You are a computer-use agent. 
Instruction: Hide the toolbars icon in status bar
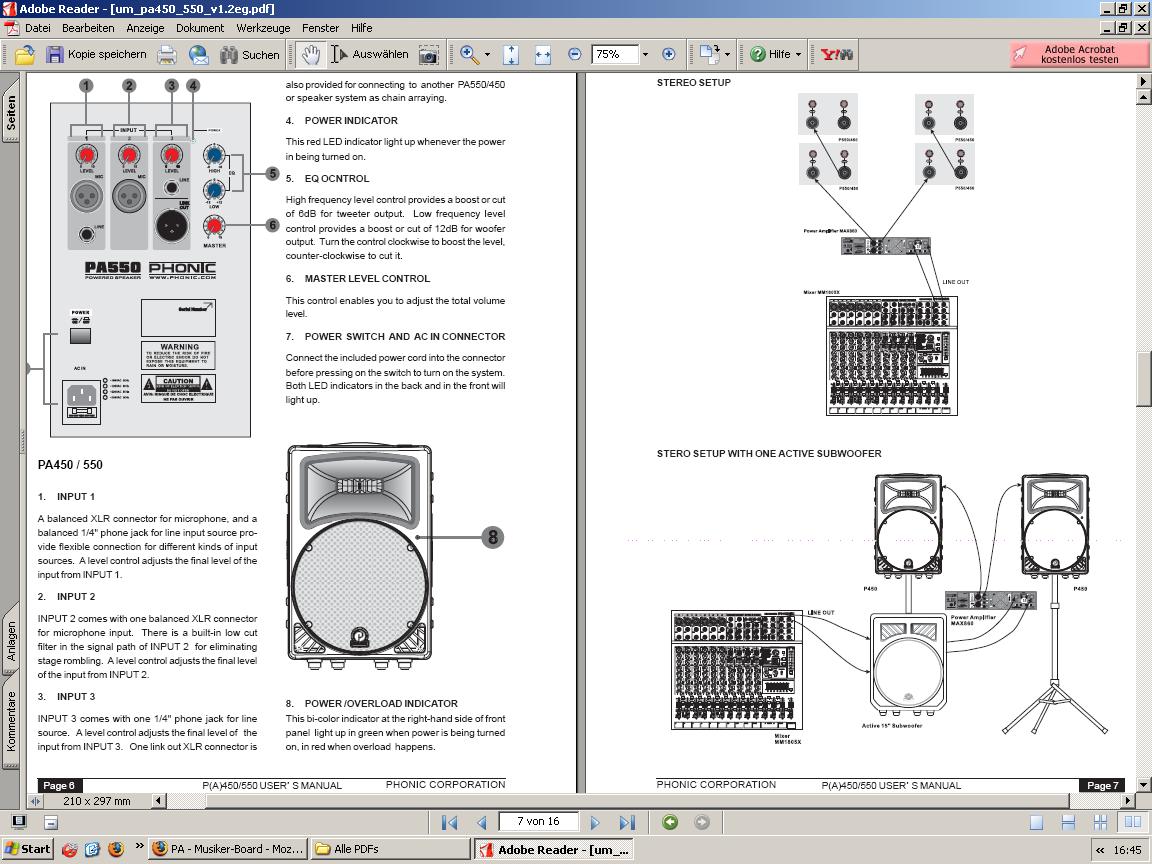click(51, 822)
